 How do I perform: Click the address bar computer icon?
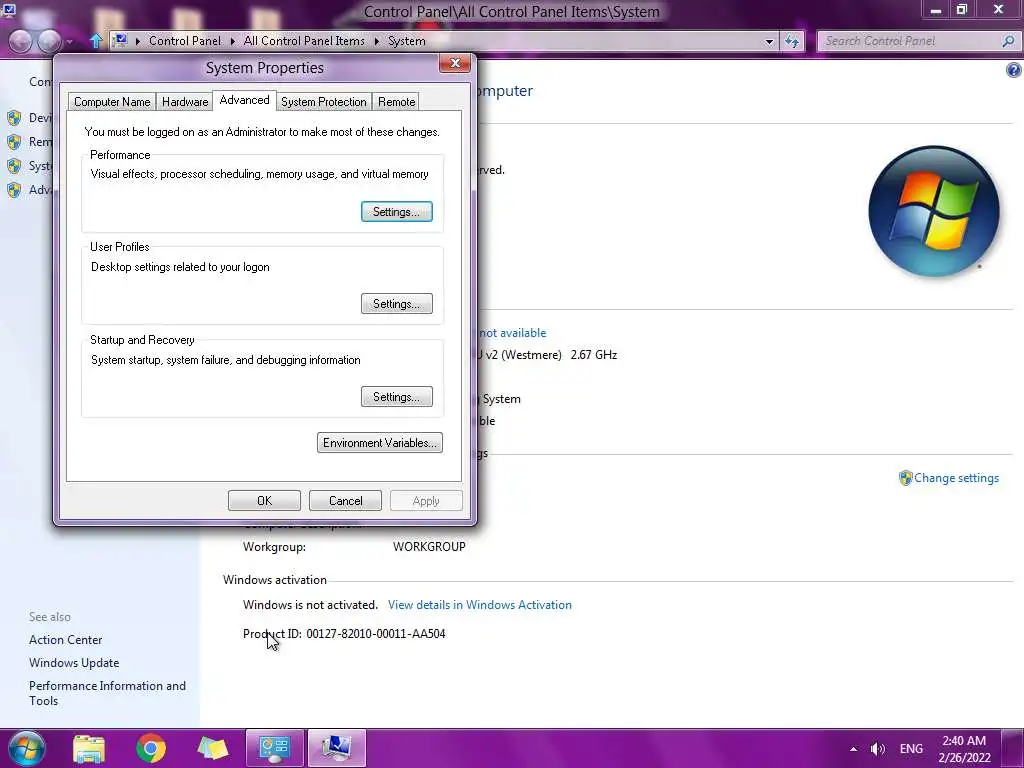point(120,40)
